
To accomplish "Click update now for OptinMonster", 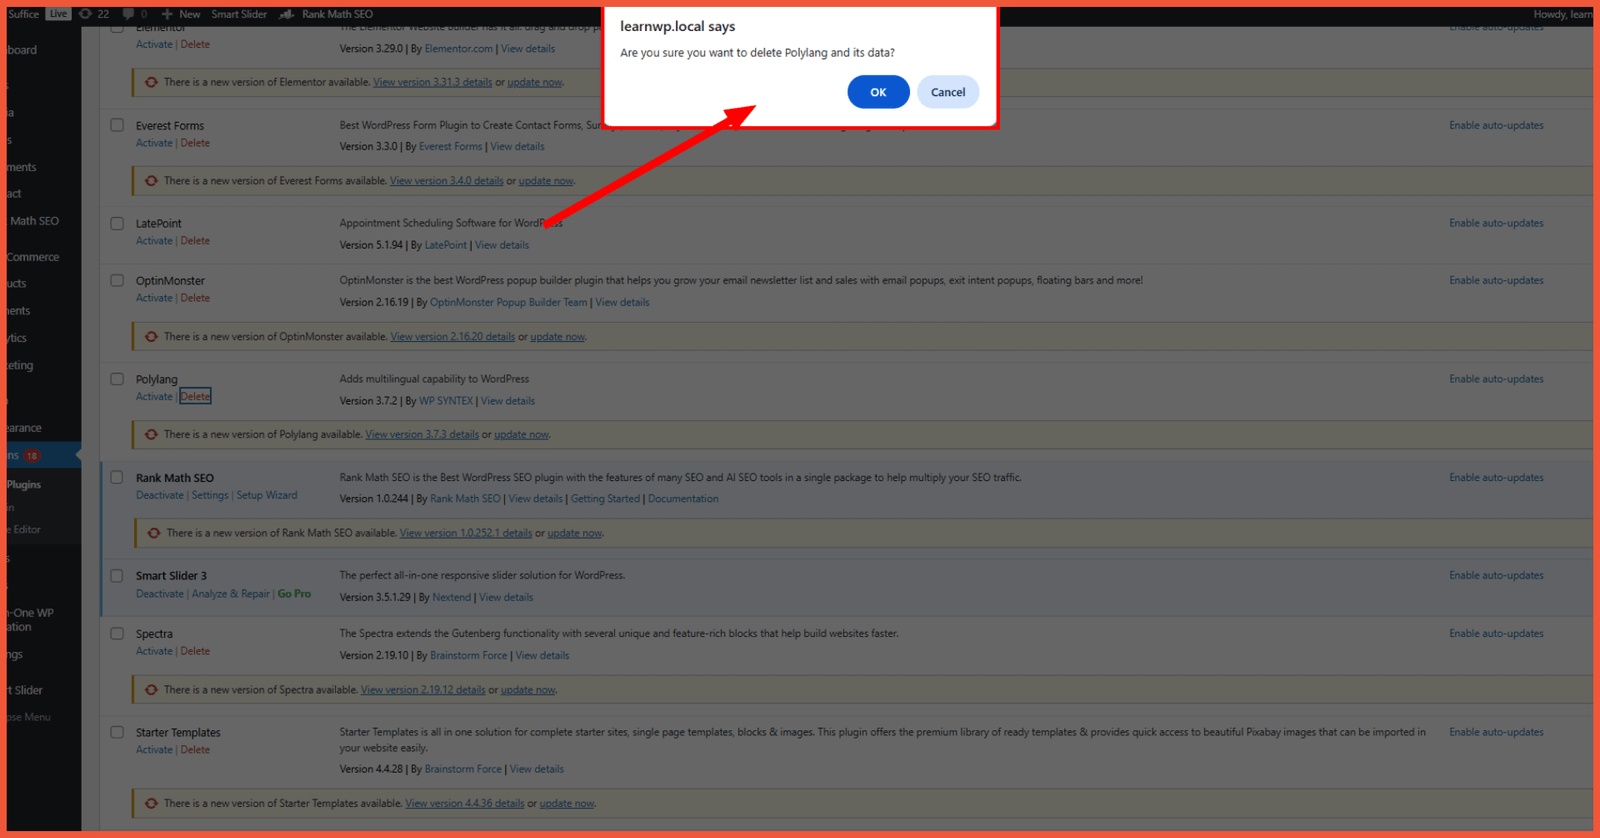I will 557,337.
